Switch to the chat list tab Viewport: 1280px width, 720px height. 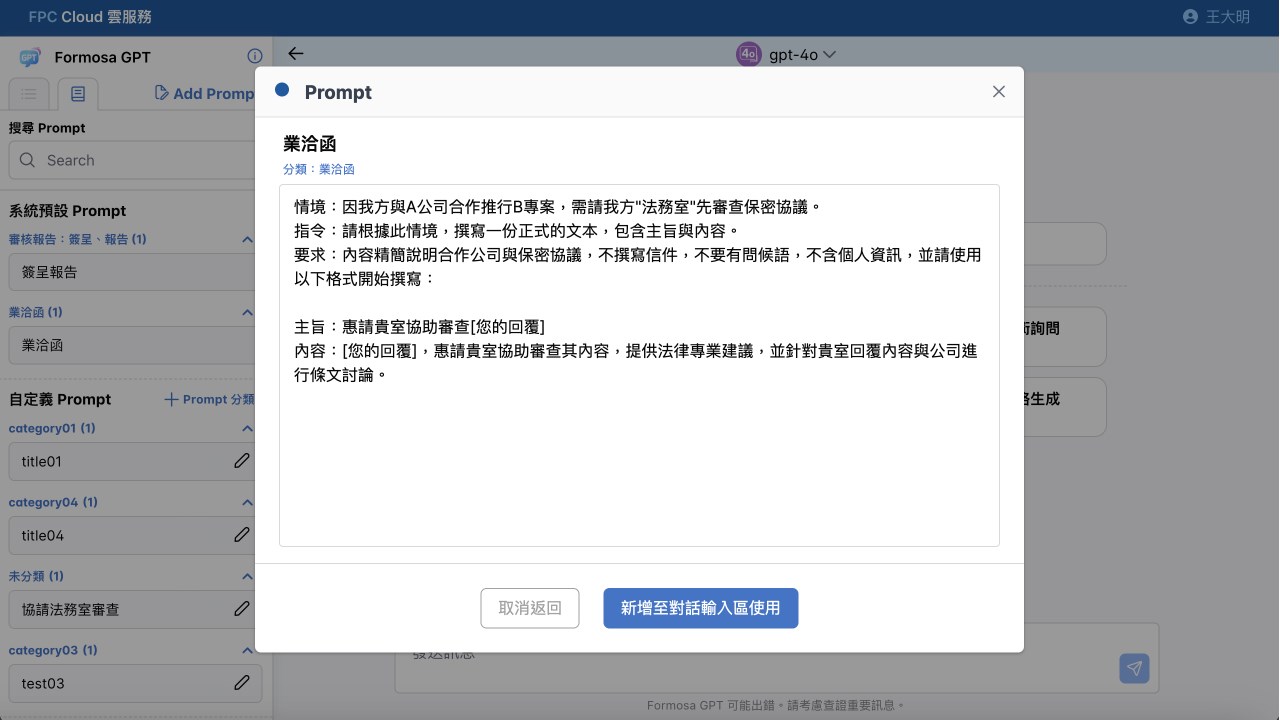coord(29,94)
